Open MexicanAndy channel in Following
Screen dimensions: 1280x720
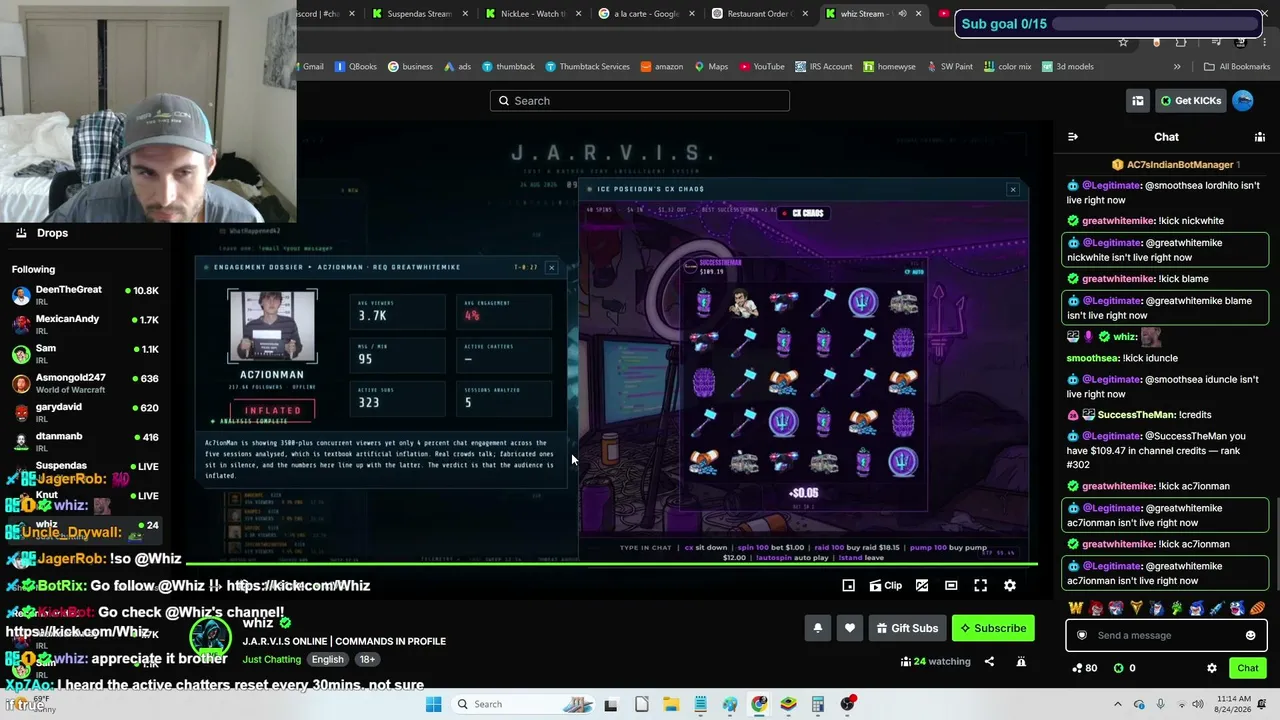85,325
